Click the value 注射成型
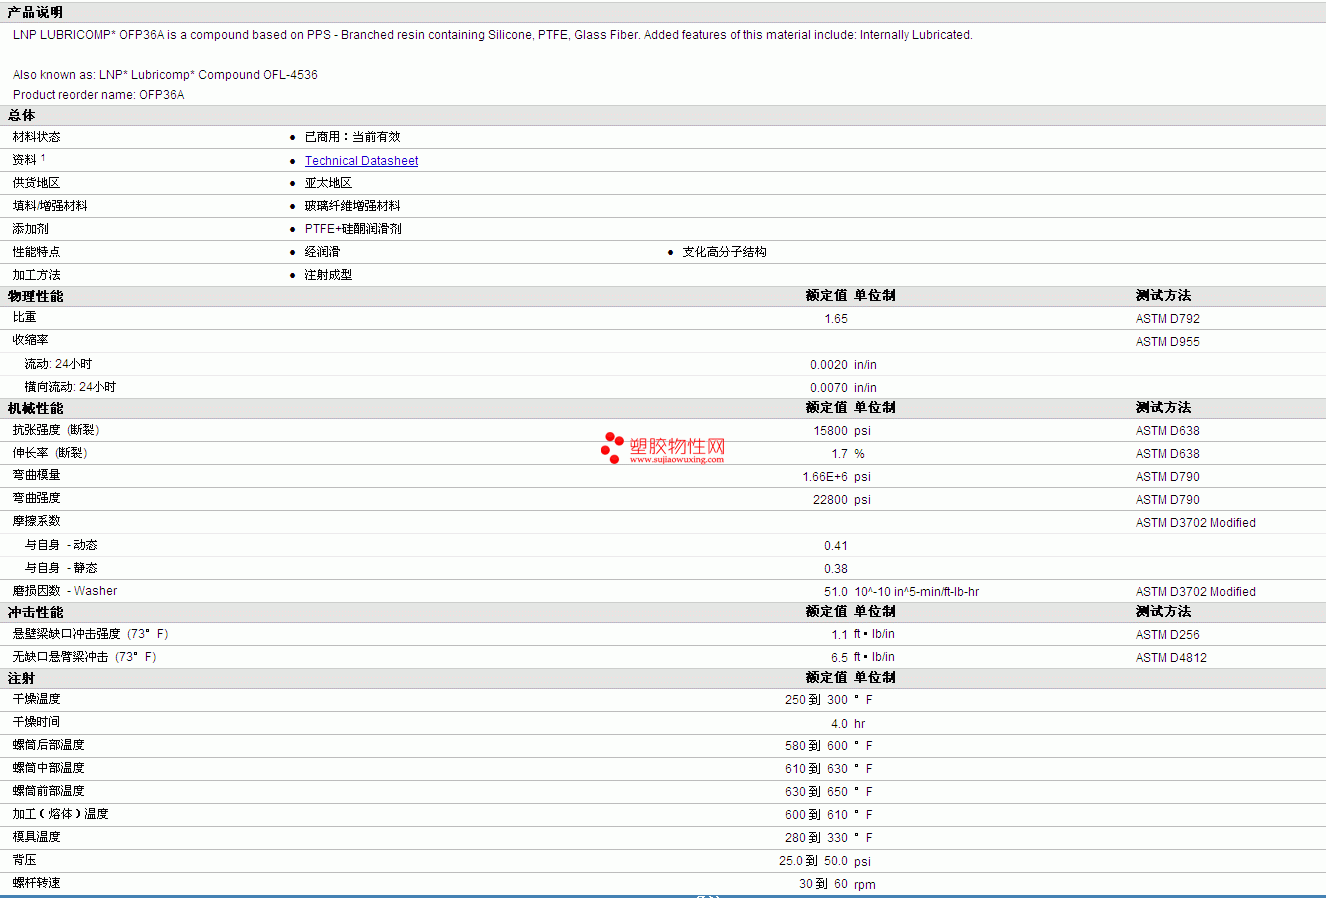 [328, 275]
